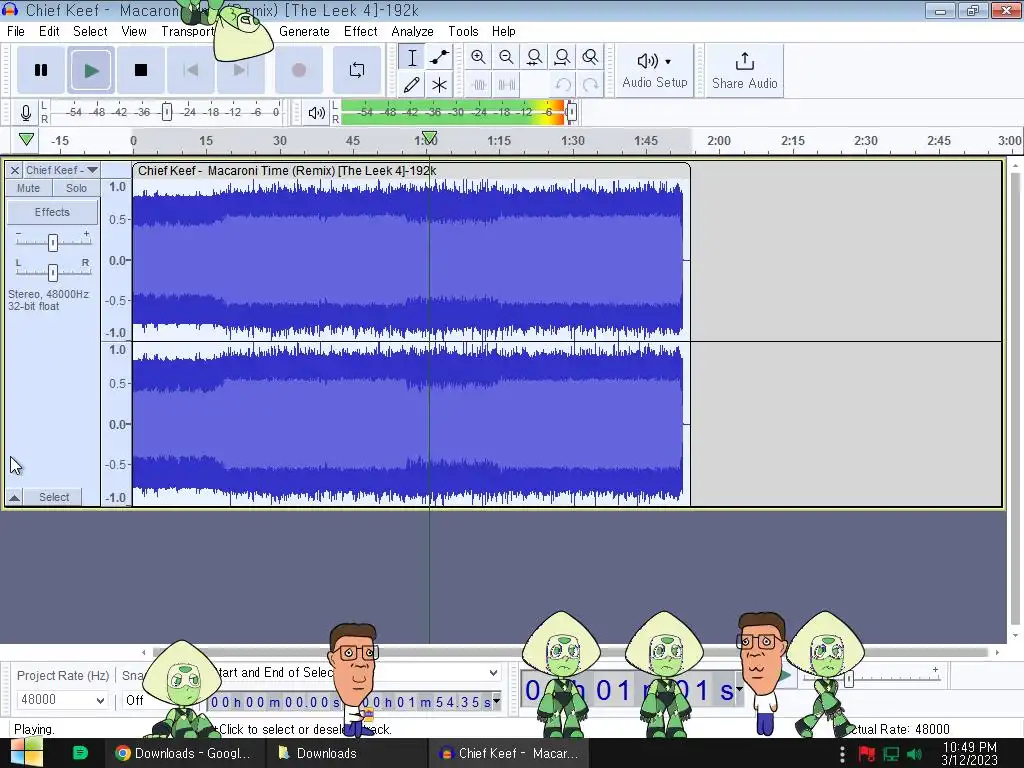The width and height of the screenshot is (1024, 768).
Task: Fit project to width zoom icon
Action: (562, 57)
